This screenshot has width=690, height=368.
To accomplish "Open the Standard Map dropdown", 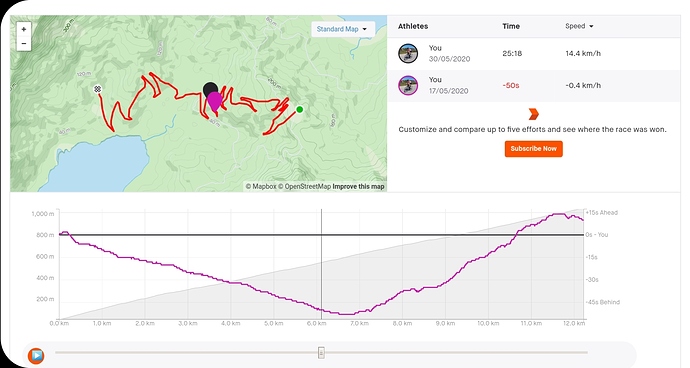I will click(343, 29).
